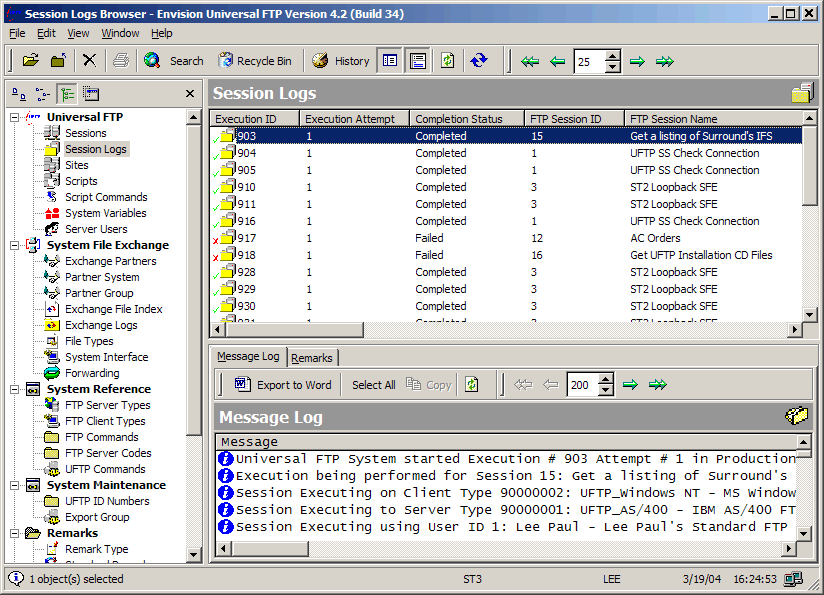Collapse the System Maintenance tree node

click(x=15, y=486)
